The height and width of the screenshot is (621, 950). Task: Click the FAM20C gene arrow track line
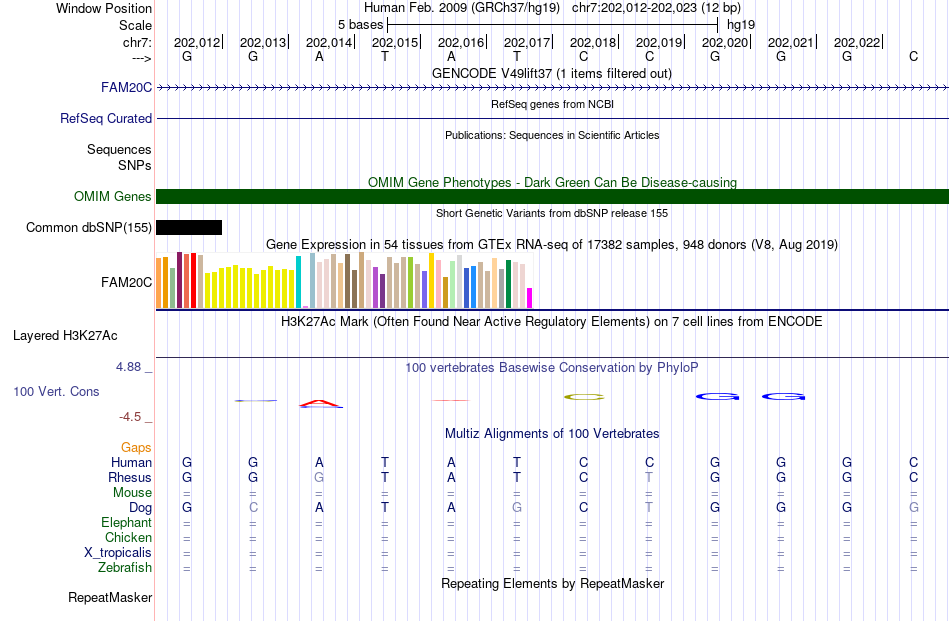[553, 88]
